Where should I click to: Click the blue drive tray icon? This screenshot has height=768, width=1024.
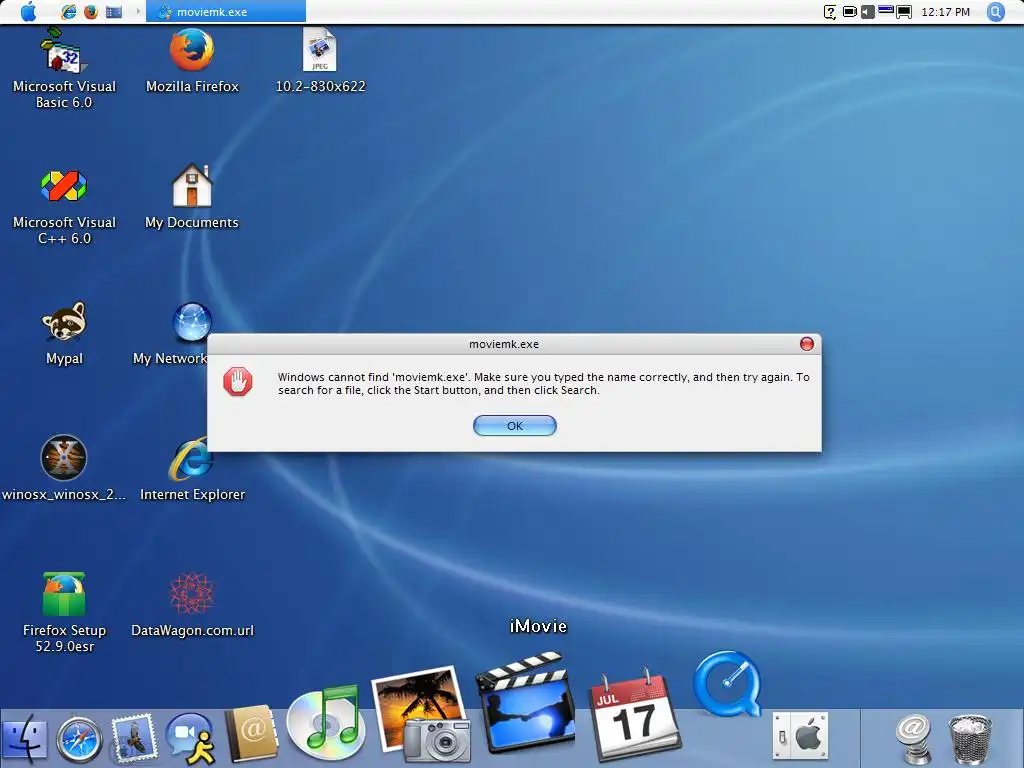point(886,9)
